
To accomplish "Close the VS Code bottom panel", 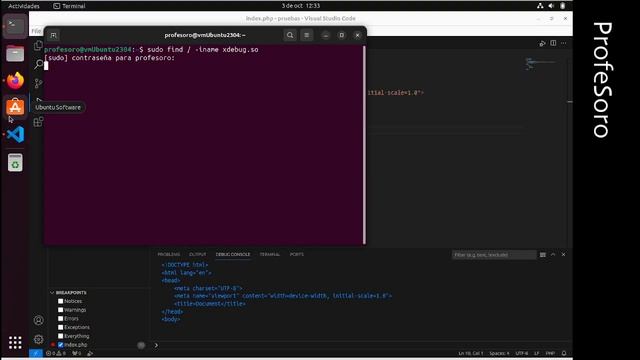I will 563,255.
